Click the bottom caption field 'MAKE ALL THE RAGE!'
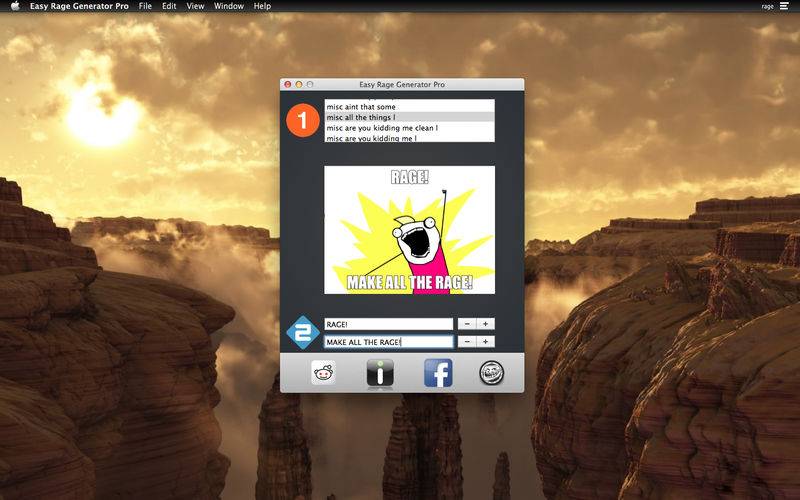800x500 pixels. 389,342
